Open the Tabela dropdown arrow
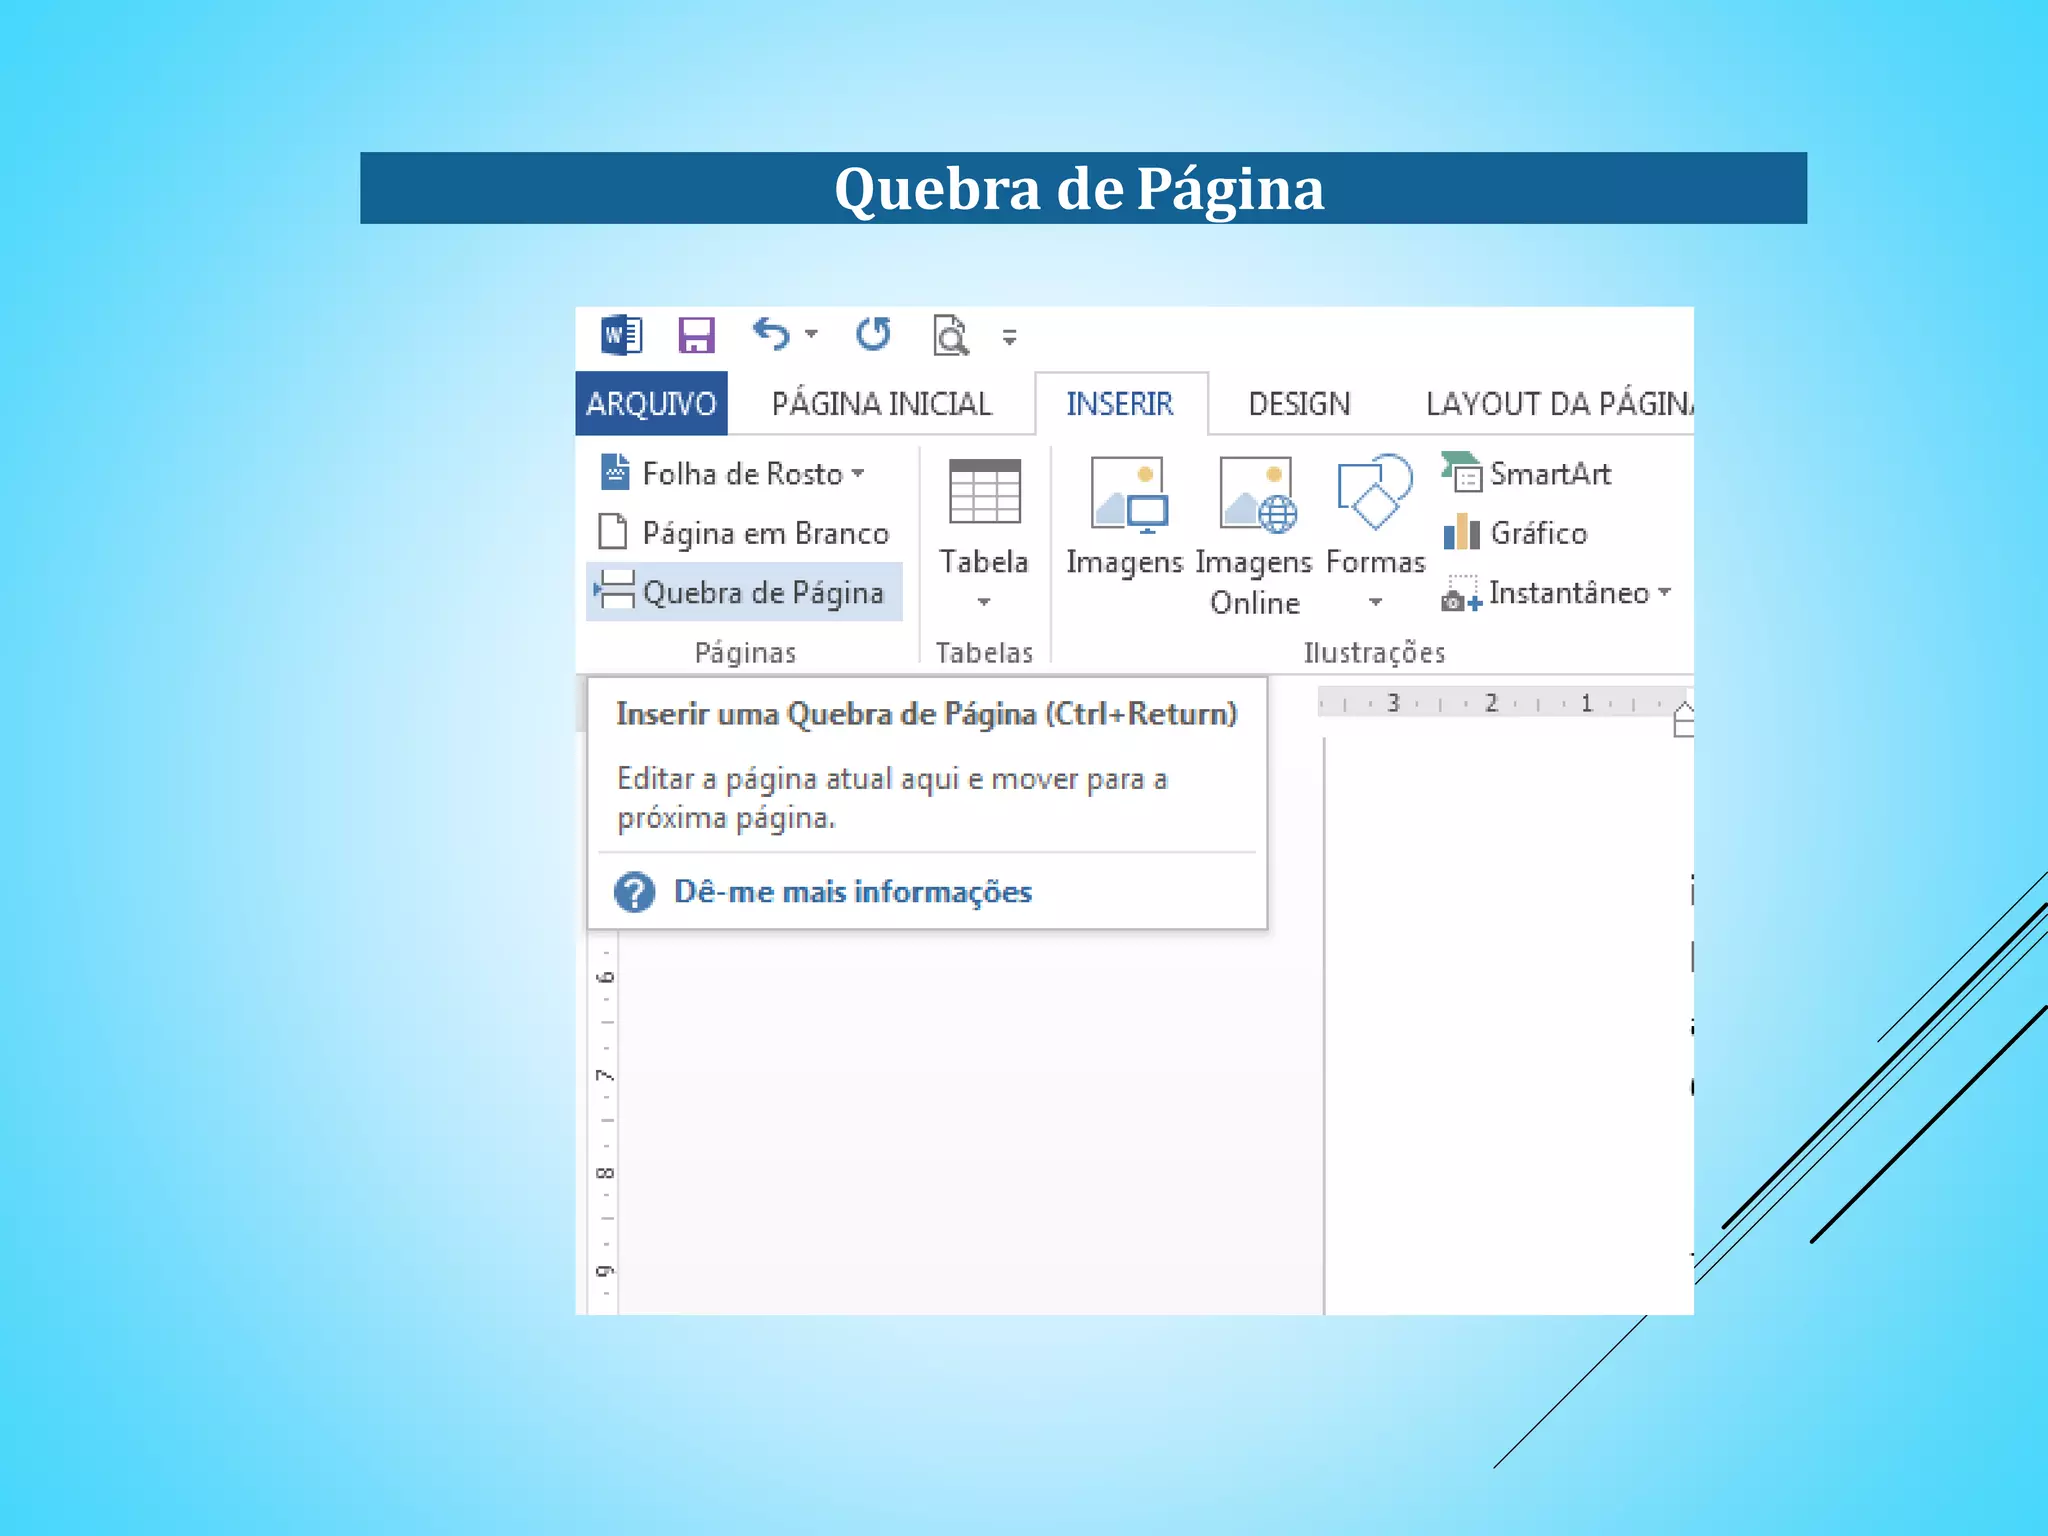Screen dimensions: 2048x1536 pyautogui.click(x=984, y=602)
